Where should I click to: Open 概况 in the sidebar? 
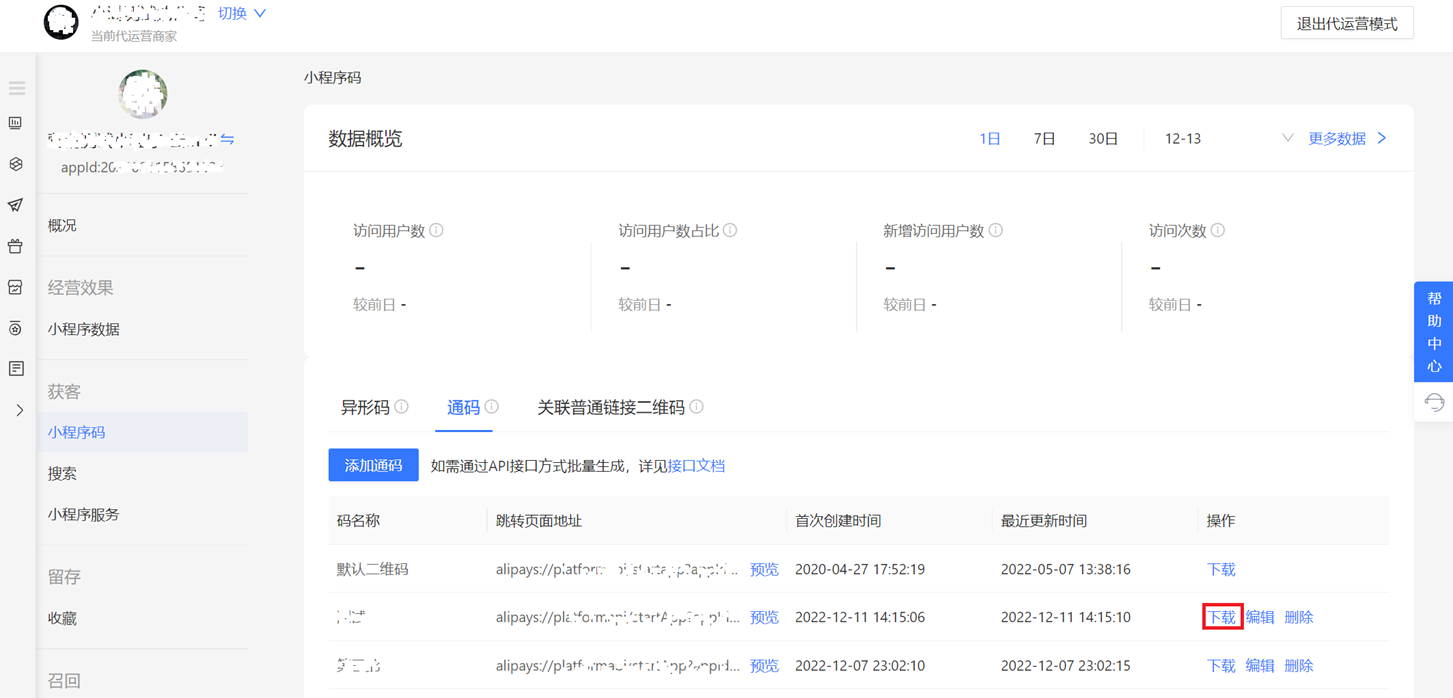(62, 226)
